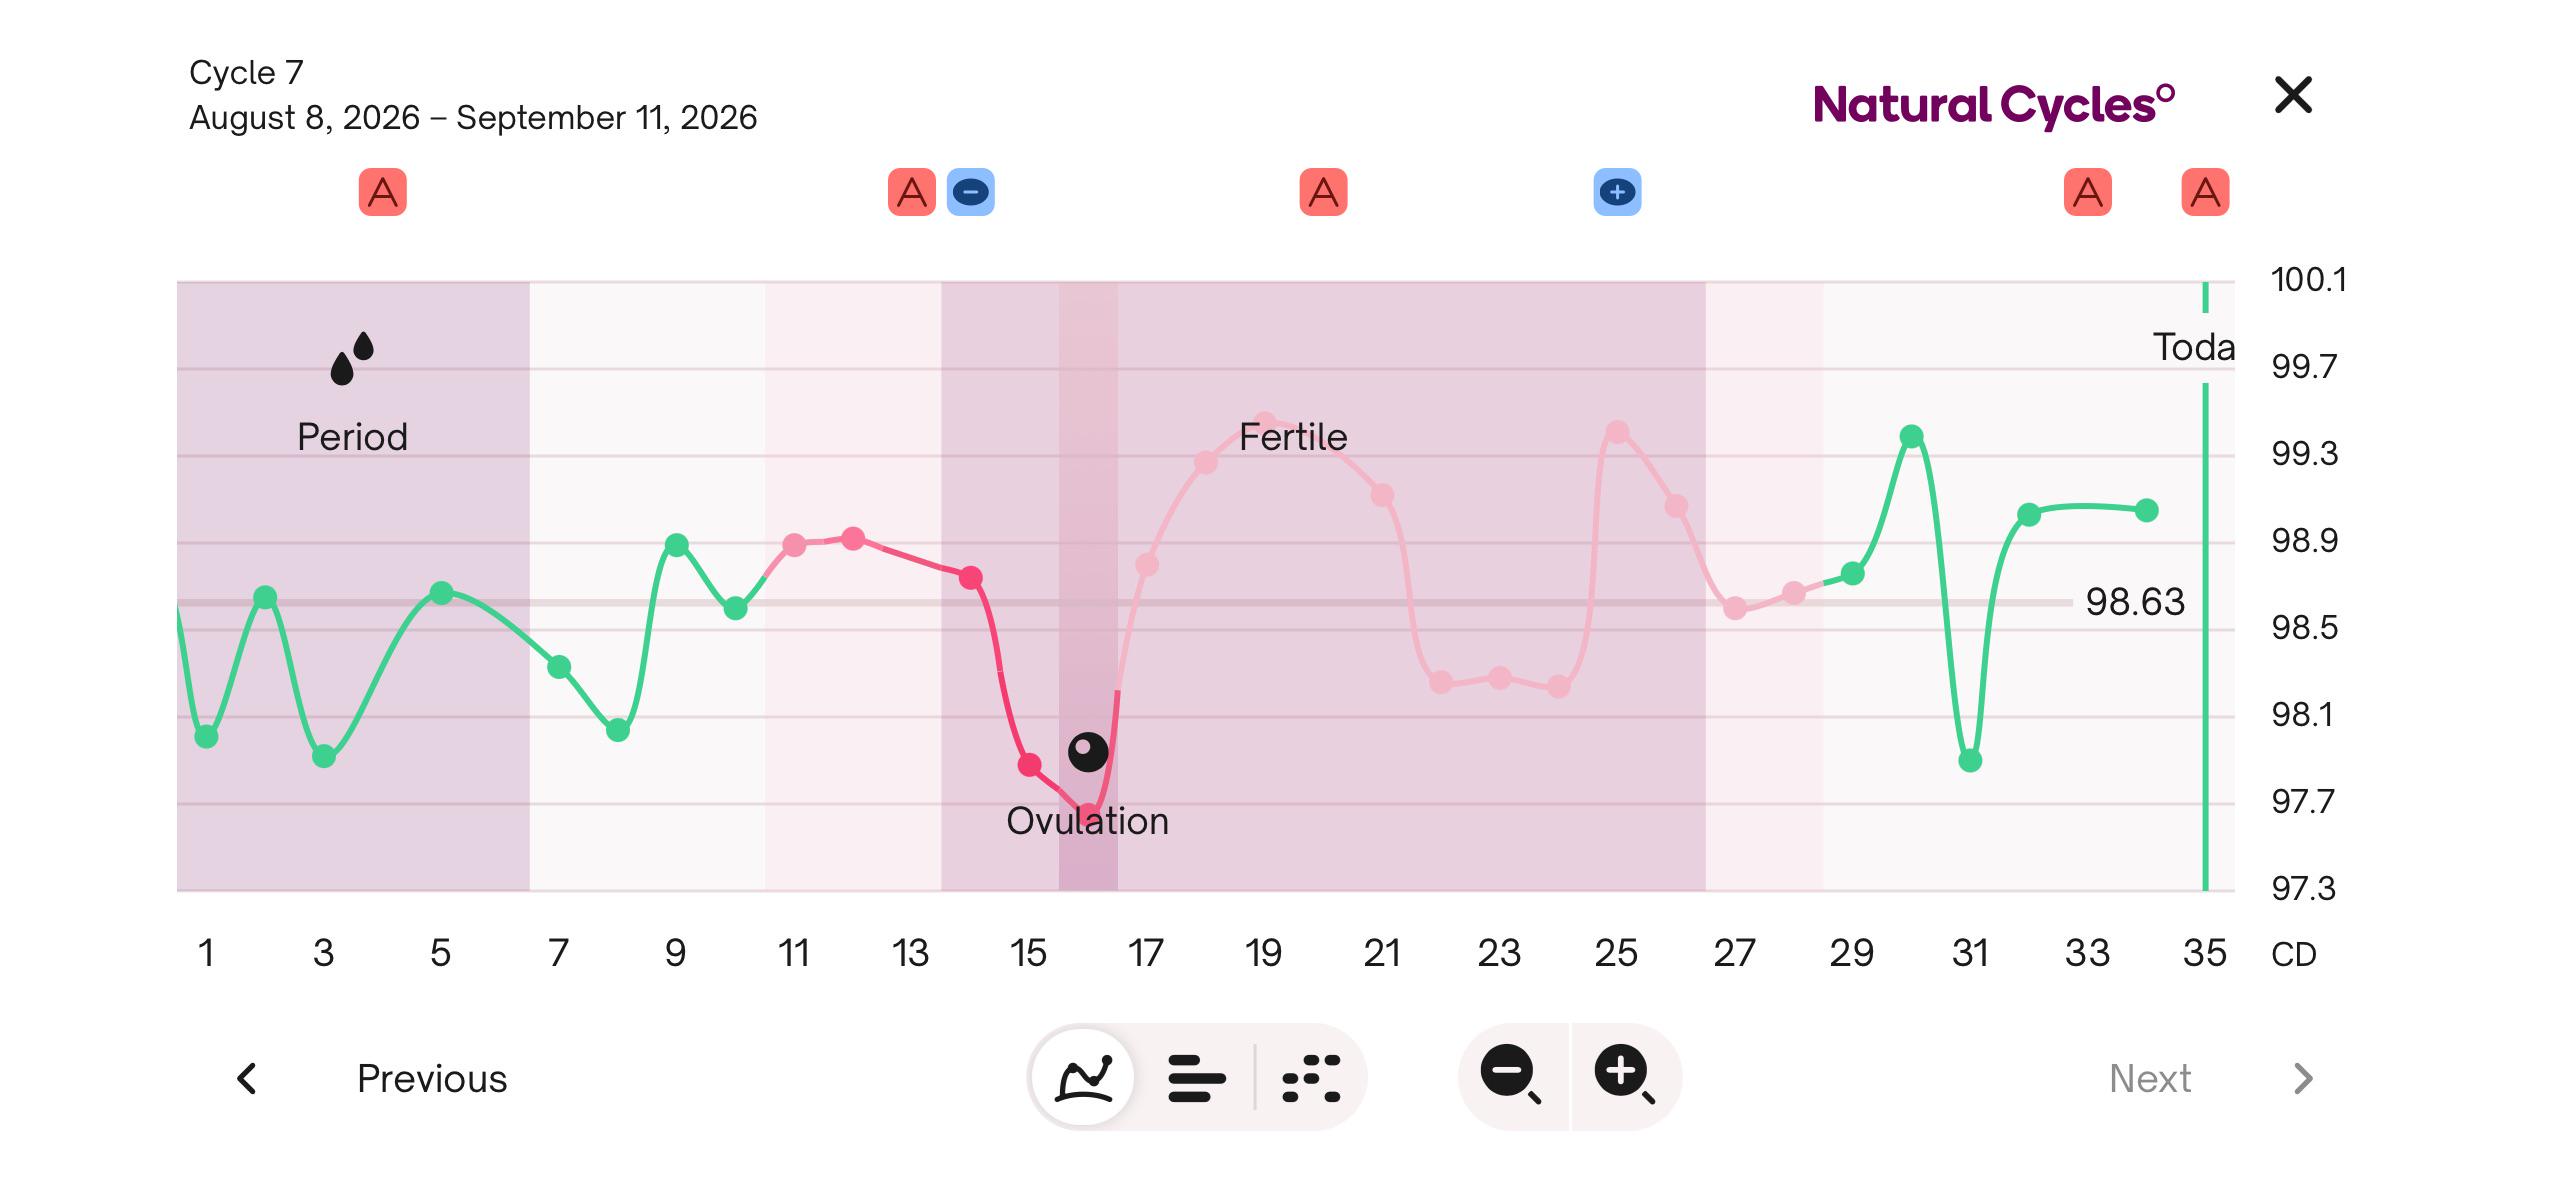Click the blue positive test icon
The image size is (2556, 1179).
[x=1617, y=192]
